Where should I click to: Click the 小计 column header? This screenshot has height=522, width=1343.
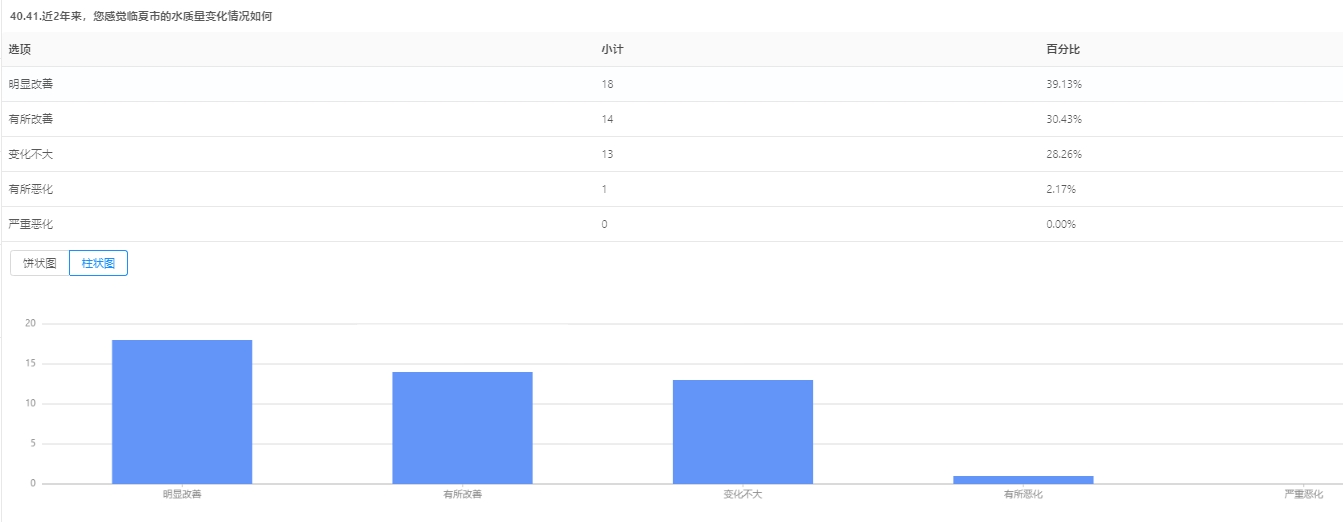pos(612,49)
